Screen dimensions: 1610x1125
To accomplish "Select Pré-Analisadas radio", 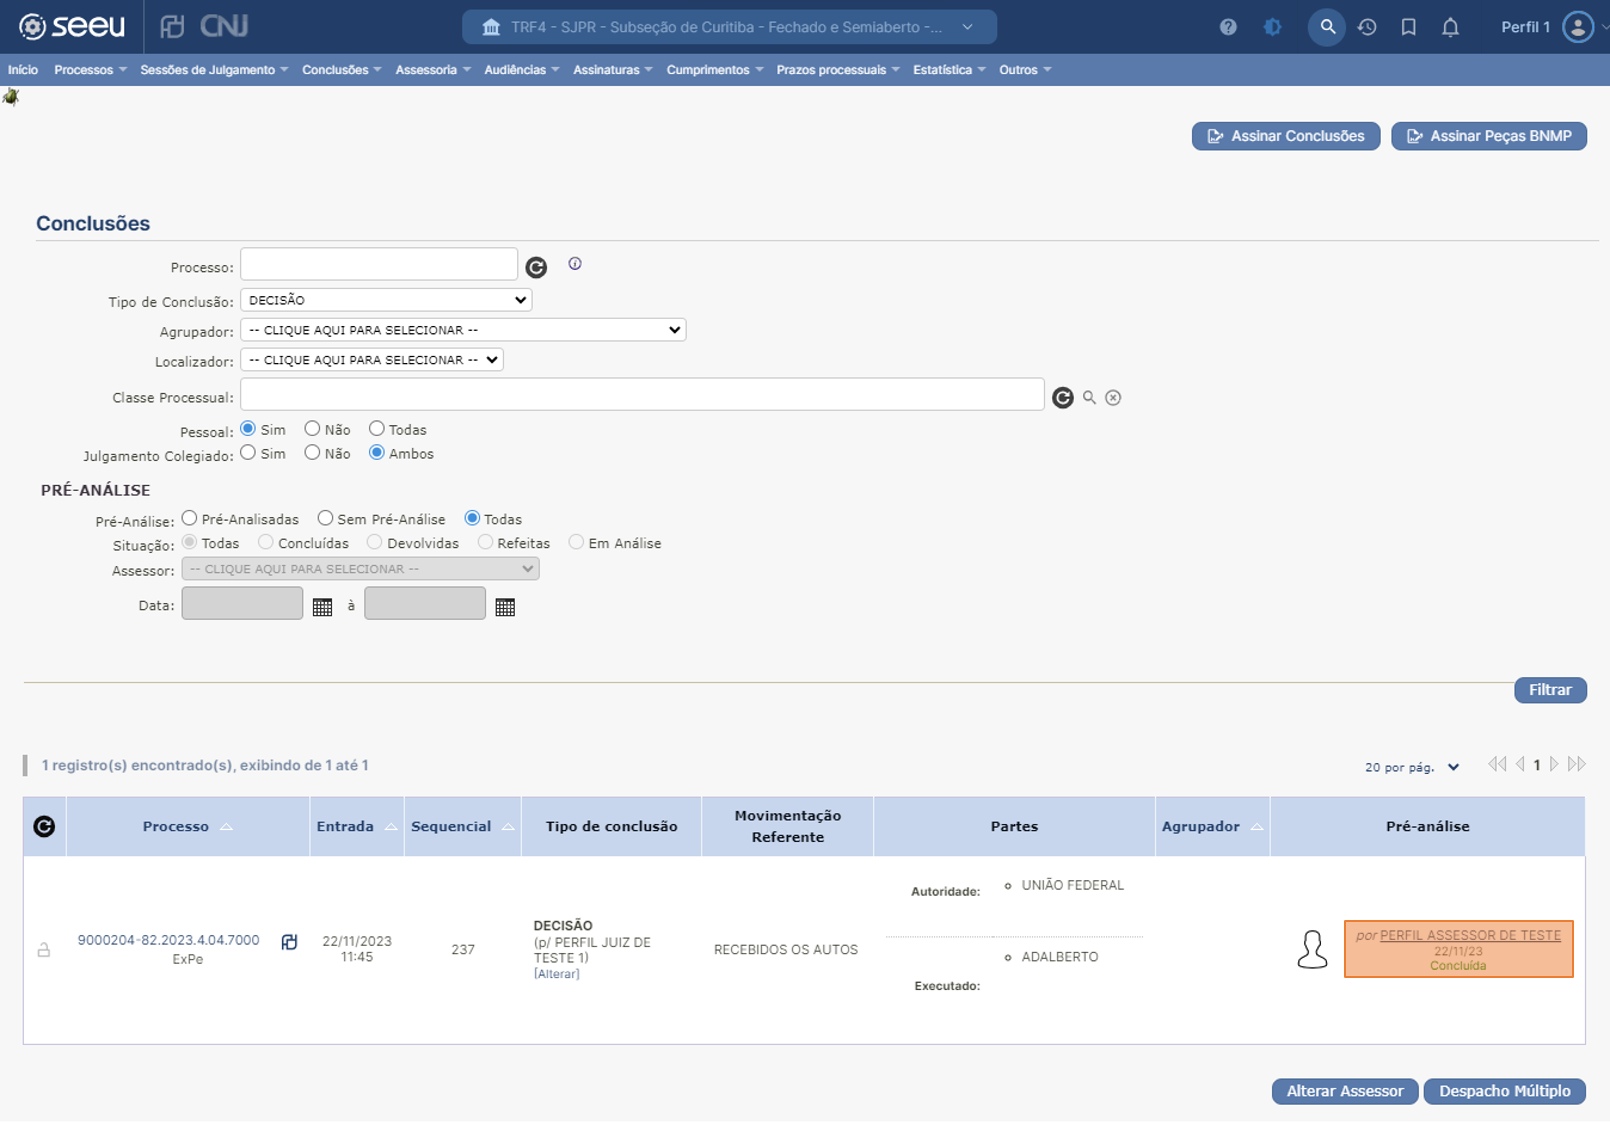I will 189,518.
